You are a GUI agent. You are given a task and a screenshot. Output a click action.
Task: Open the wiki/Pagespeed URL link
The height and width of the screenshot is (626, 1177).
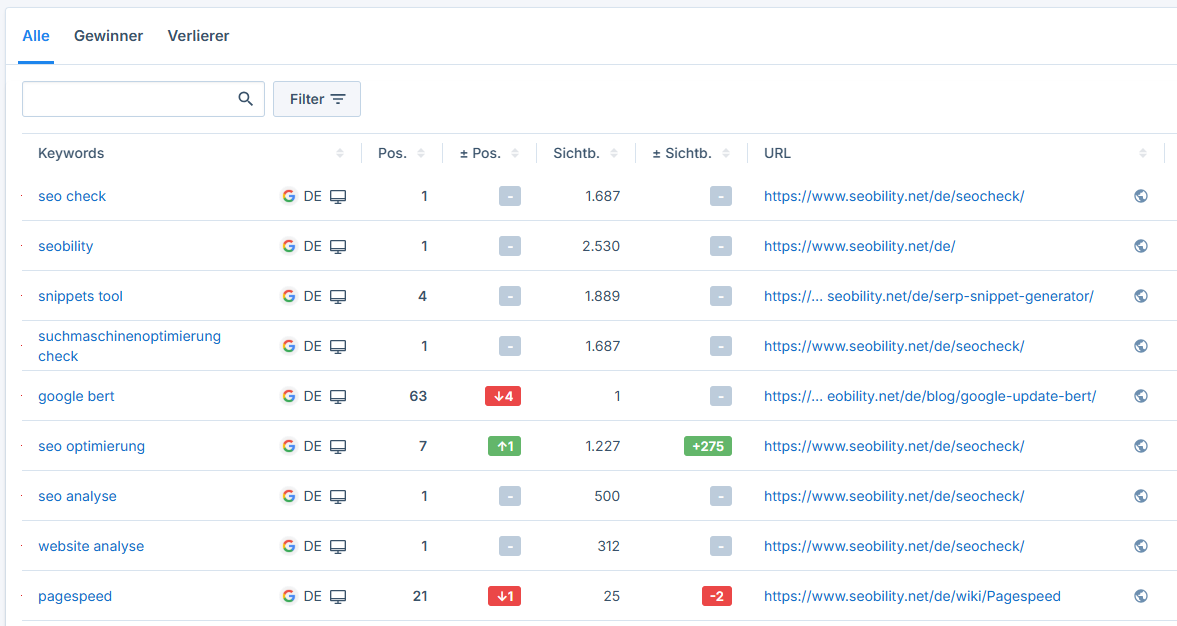(912, 596)
